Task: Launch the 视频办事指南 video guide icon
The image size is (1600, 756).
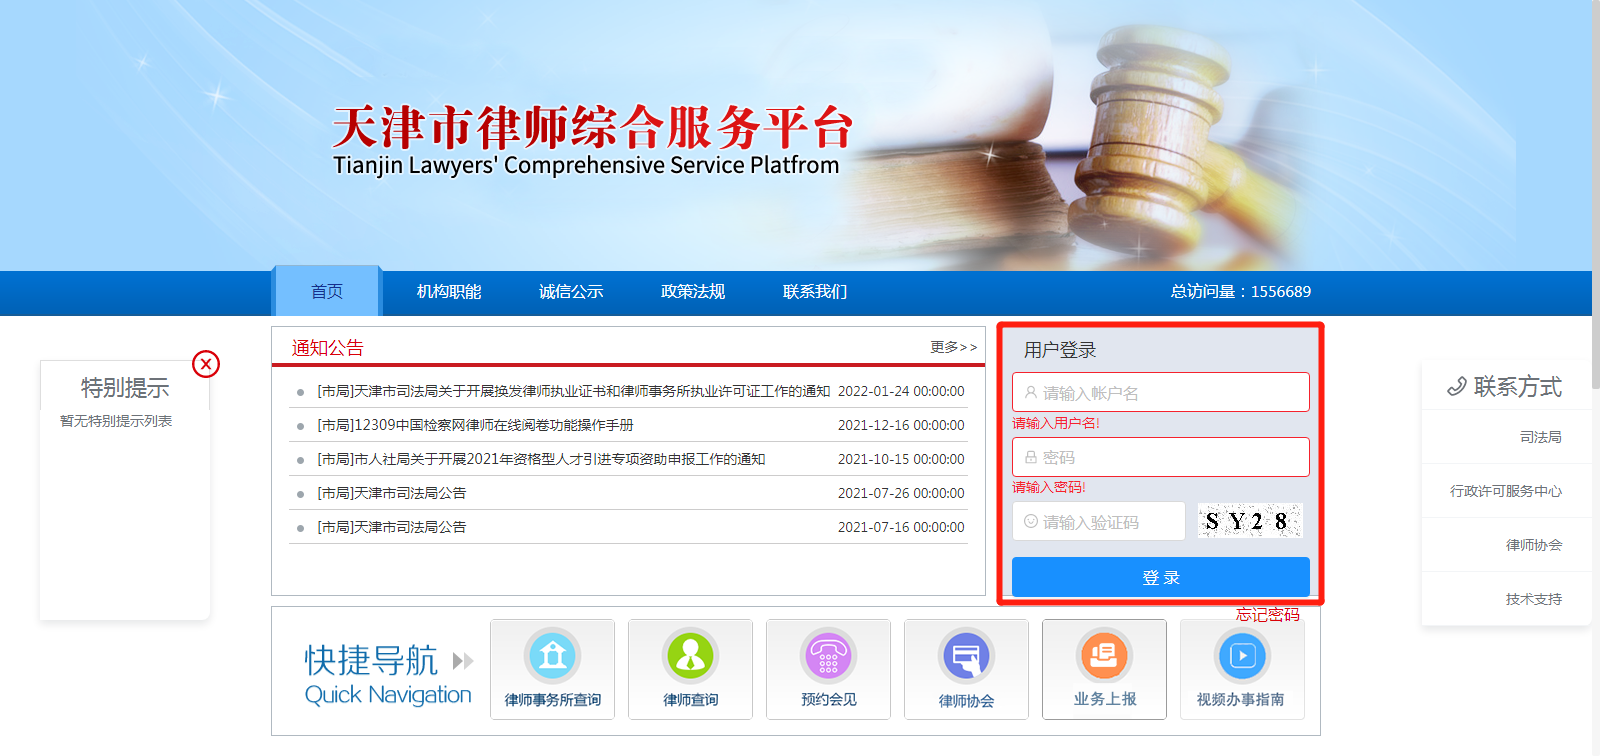Action: [1241, 657]
